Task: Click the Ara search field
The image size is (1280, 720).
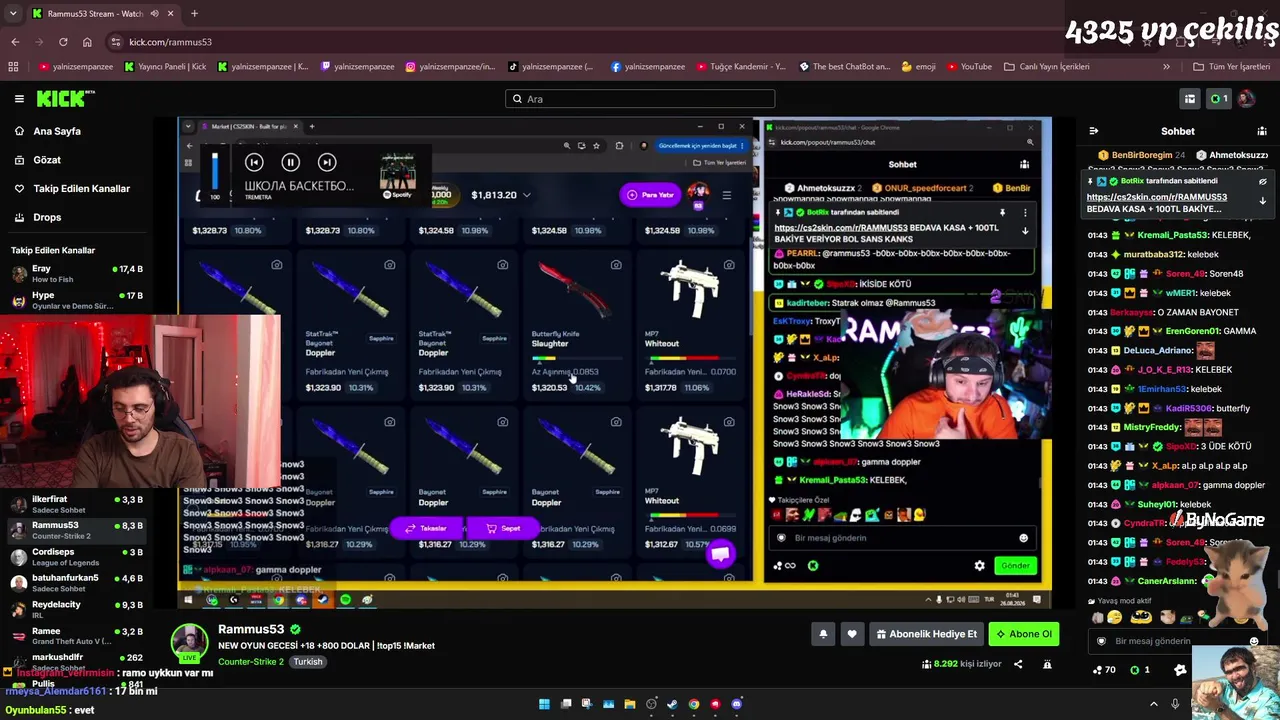Action: (x=640, y=99)
